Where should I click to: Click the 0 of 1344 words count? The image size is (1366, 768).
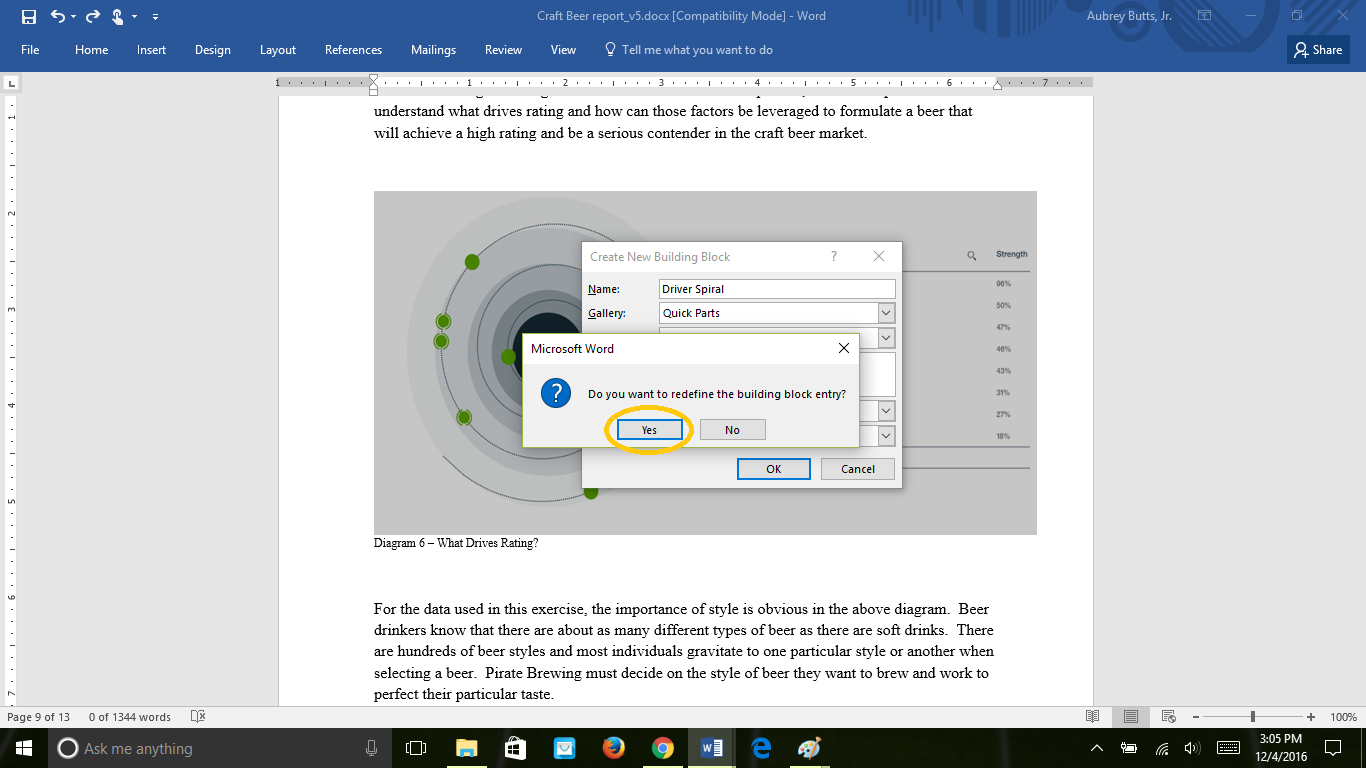tap(130, 717)
